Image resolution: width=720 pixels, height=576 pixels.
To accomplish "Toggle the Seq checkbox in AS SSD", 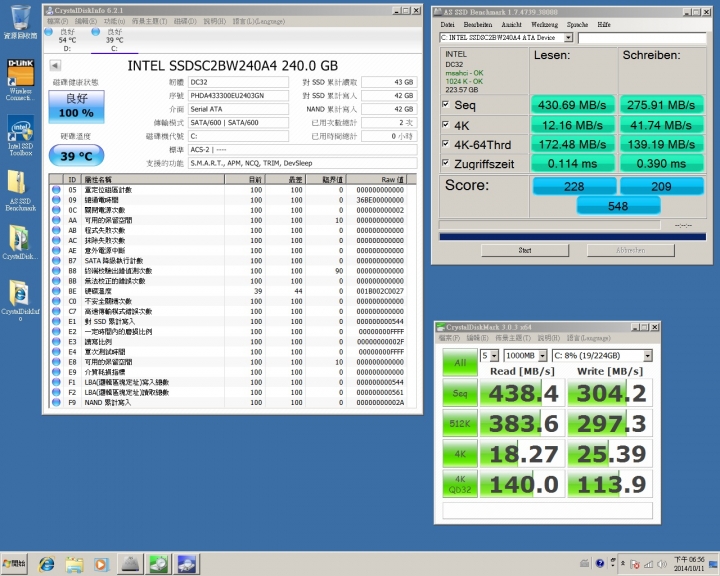I will (x=445, y=104).
